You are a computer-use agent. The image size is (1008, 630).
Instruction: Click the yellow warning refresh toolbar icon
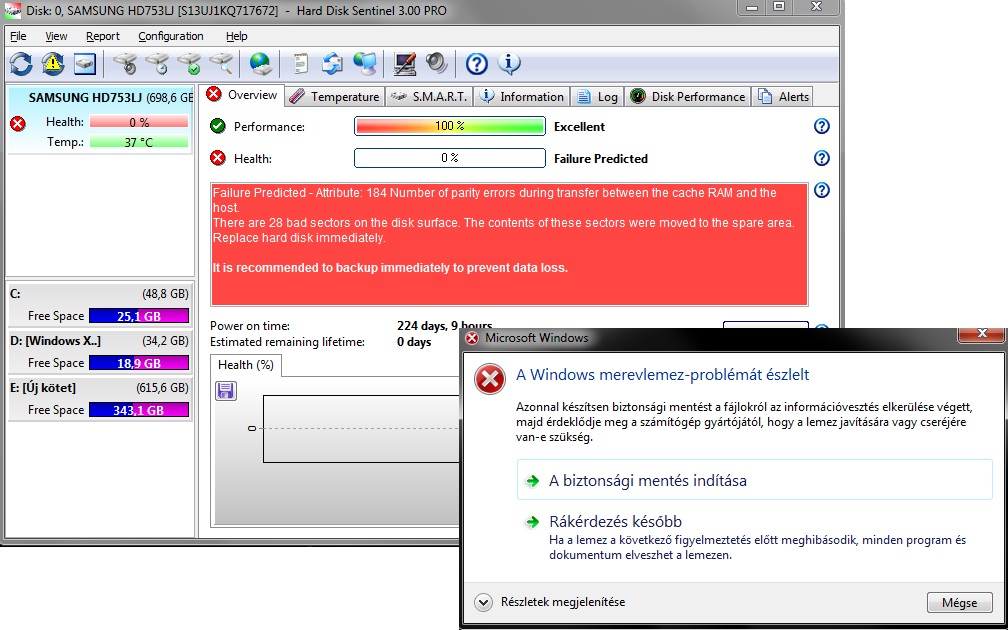point(53,64)
